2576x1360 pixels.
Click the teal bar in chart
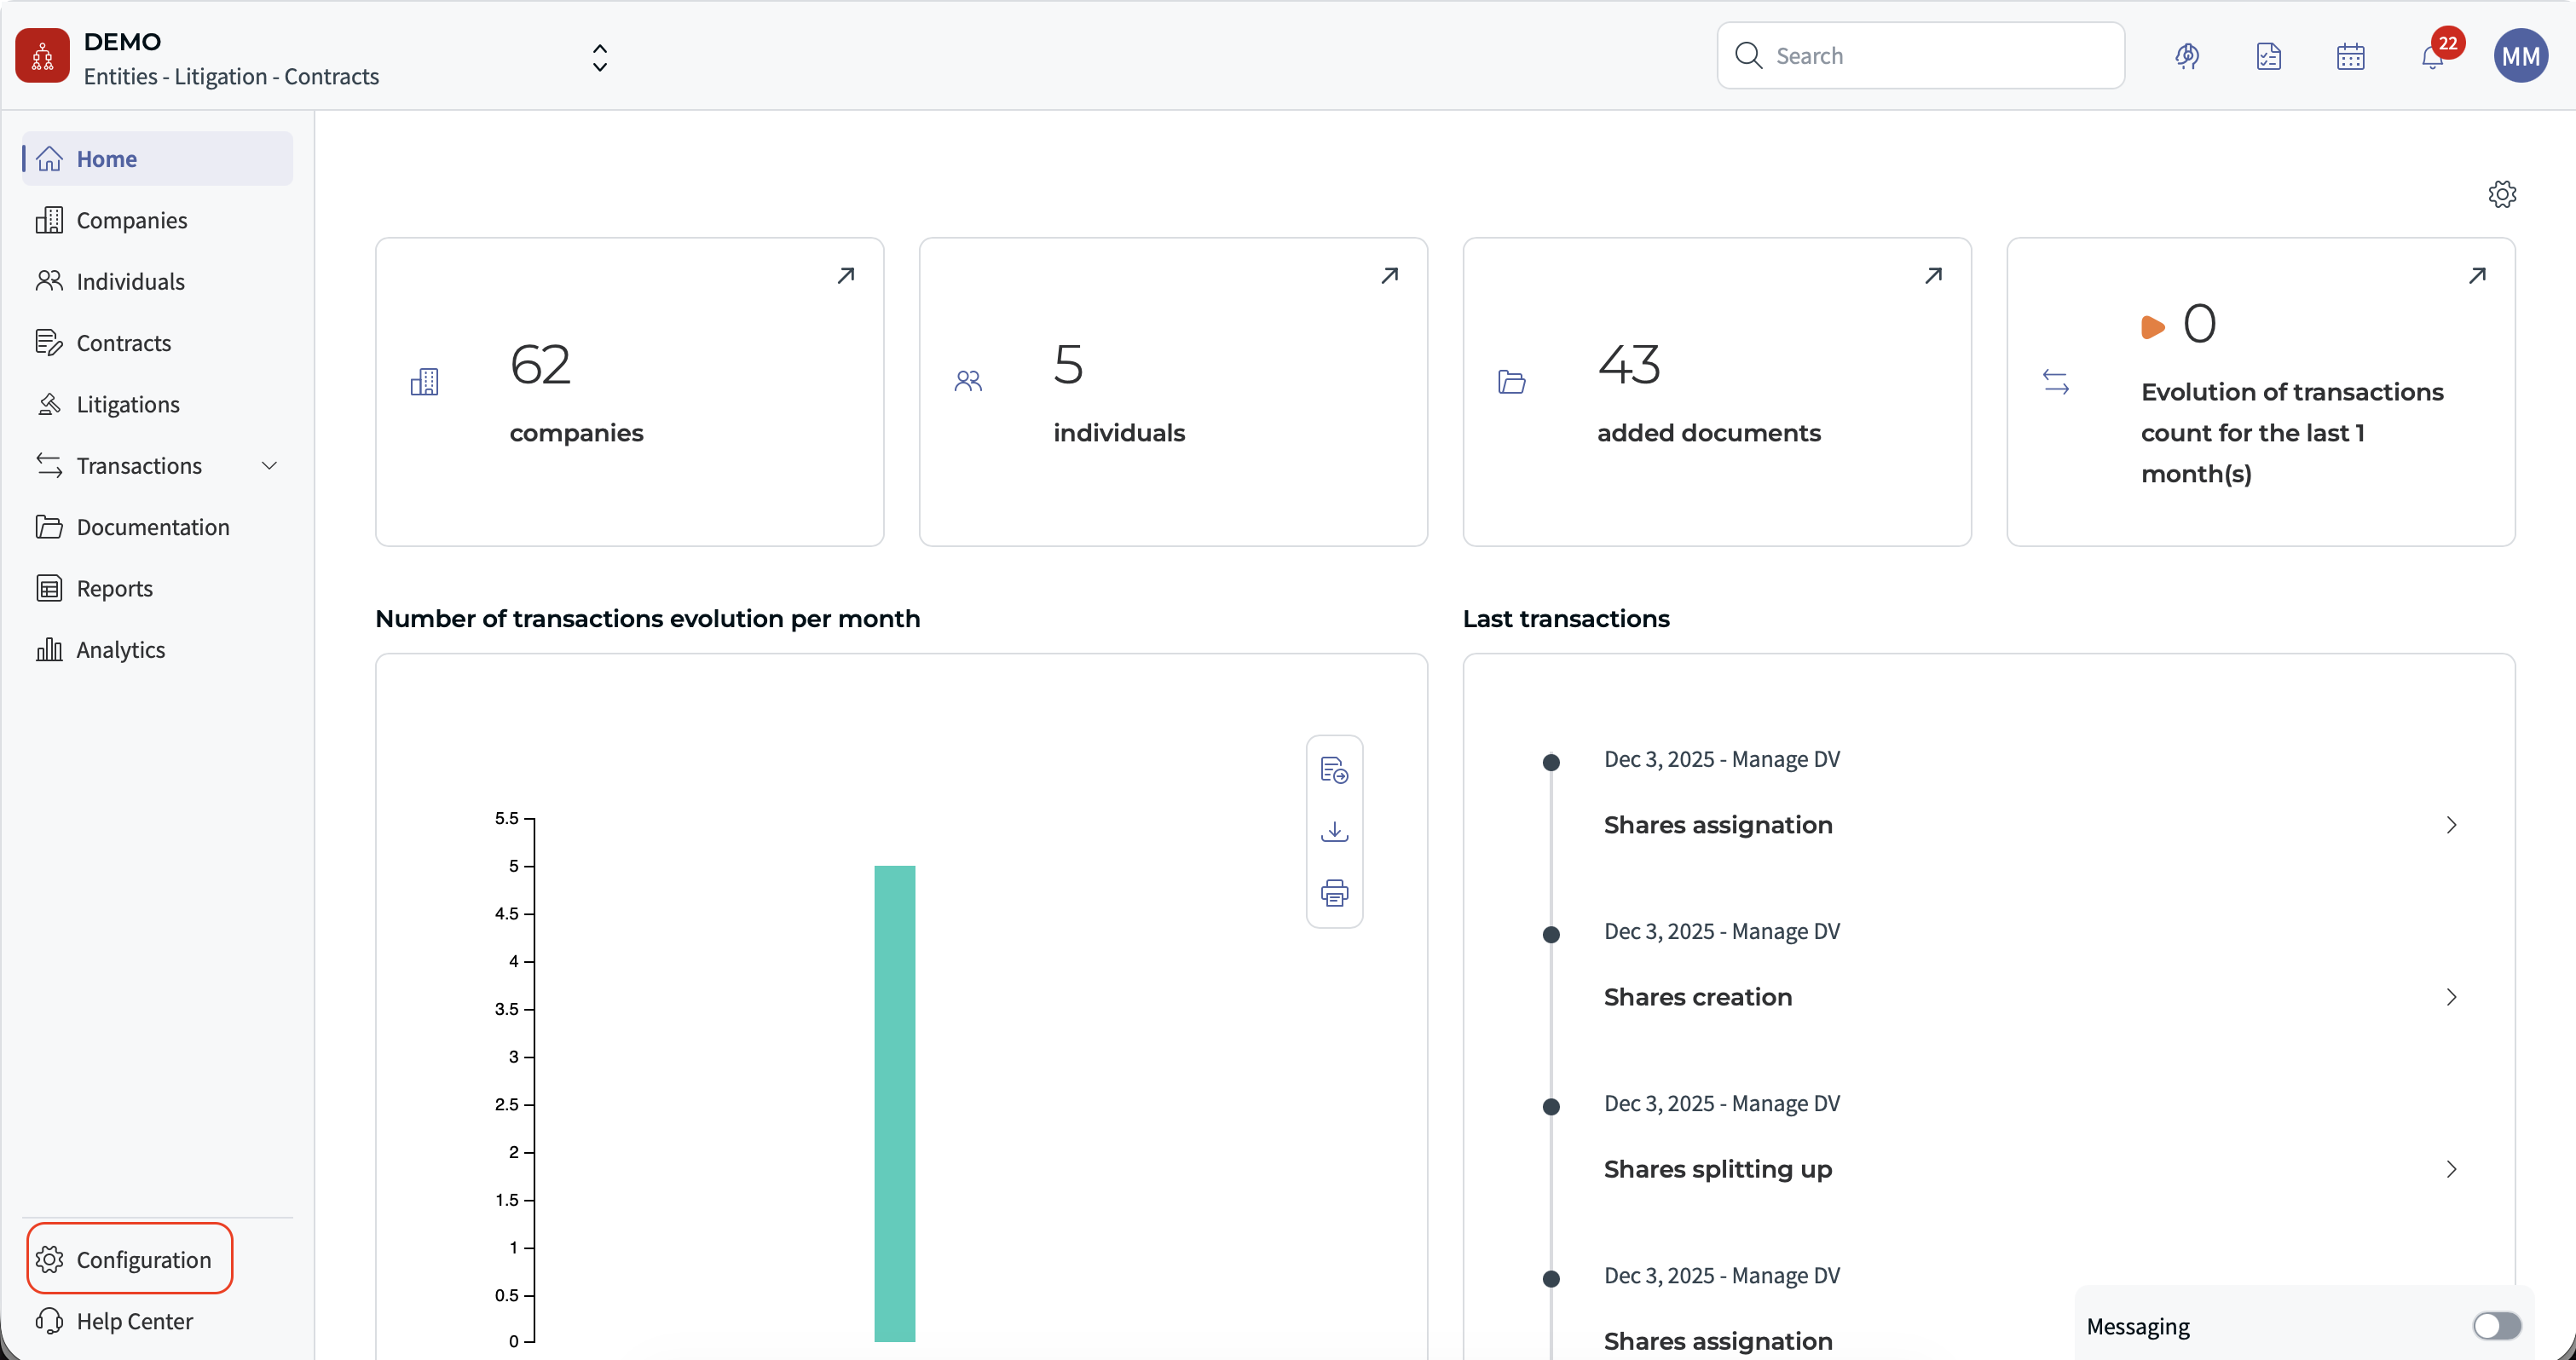coord(894,1102)
